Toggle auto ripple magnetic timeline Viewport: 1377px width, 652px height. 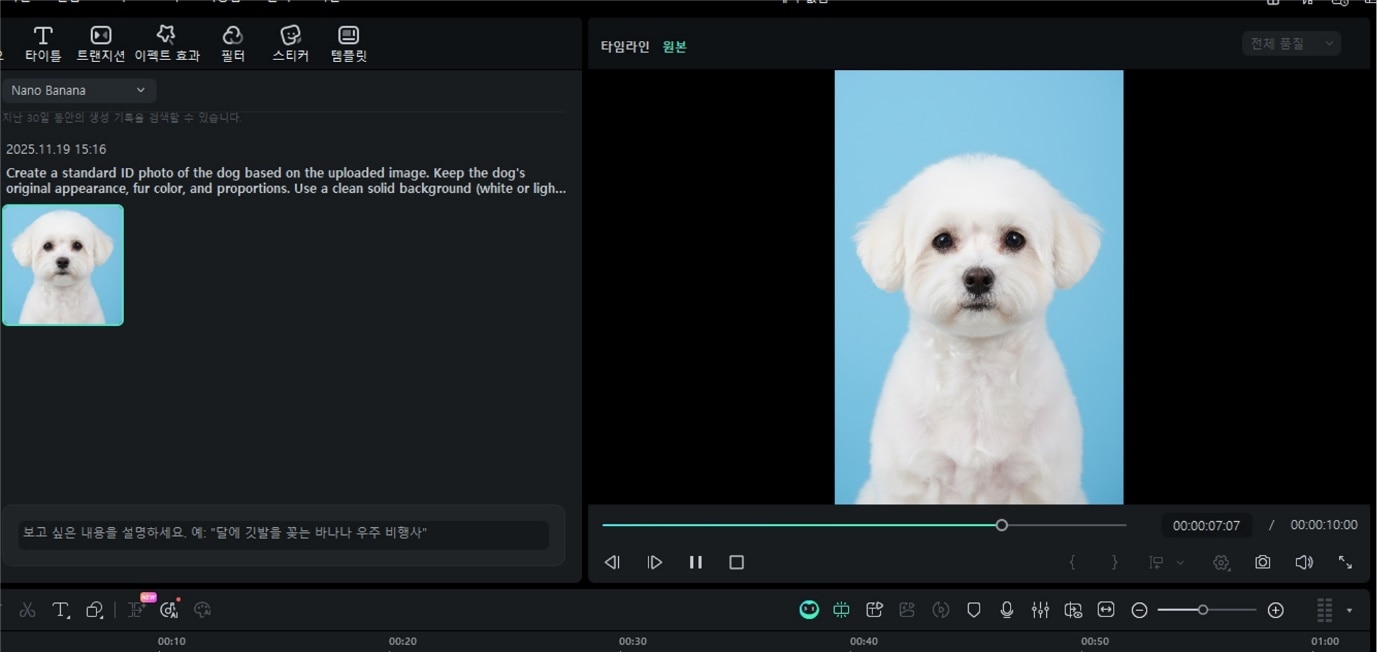click(x=841, y=609)
